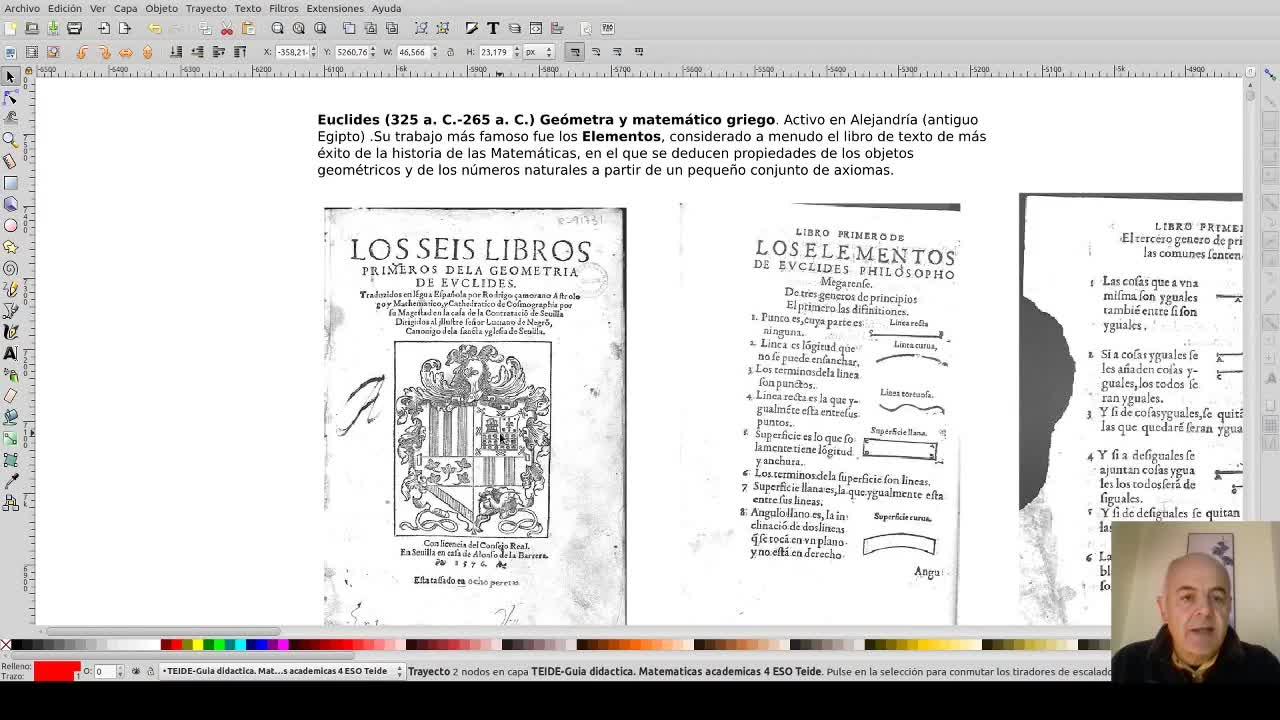Open the Texto menu
Image resolution: width=1280 pixels, height=720 pixels.
(248, 8)
